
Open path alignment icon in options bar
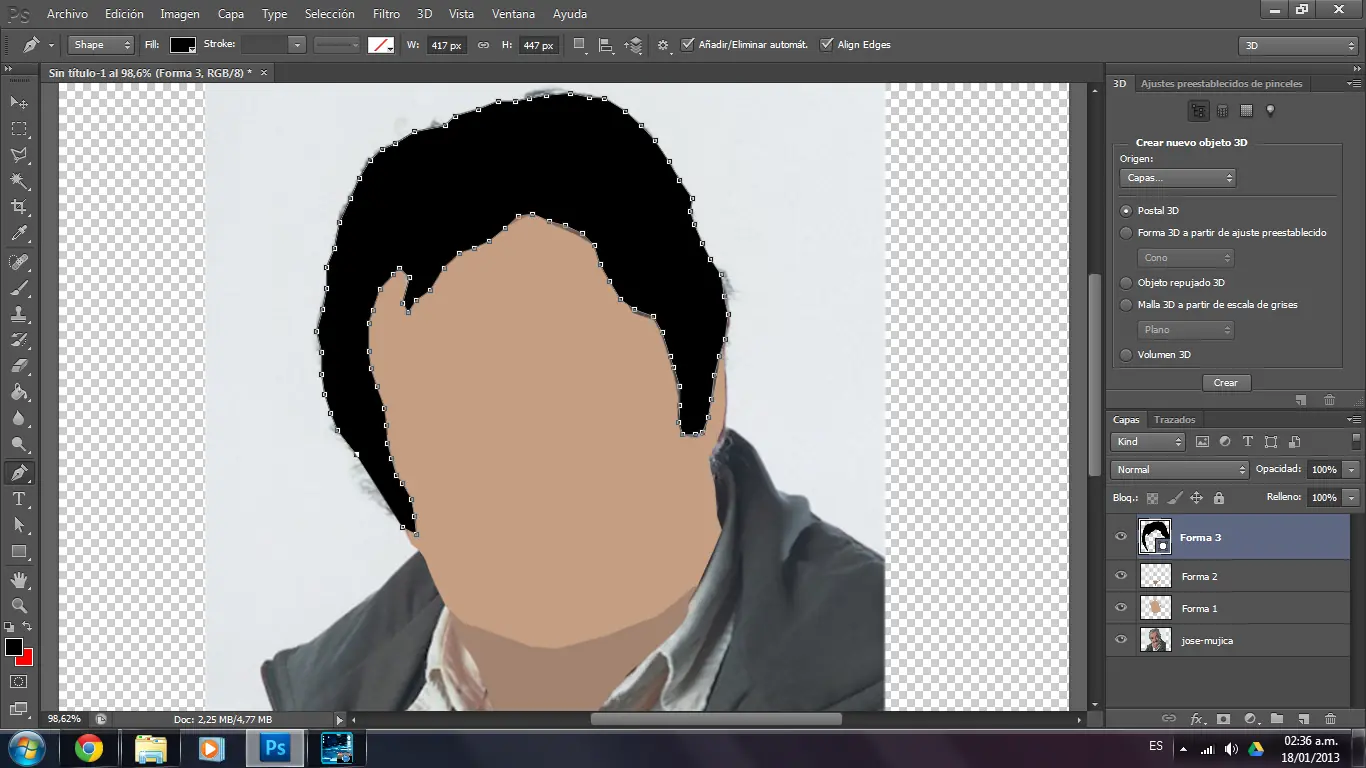605,45
